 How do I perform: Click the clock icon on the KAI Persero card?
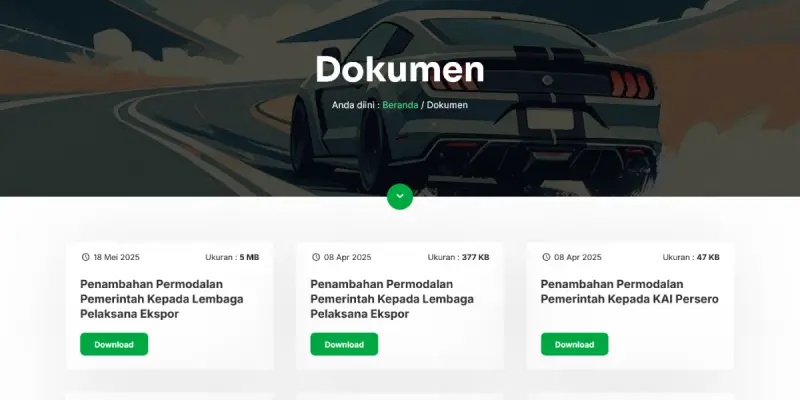click(x=546, y=257)
